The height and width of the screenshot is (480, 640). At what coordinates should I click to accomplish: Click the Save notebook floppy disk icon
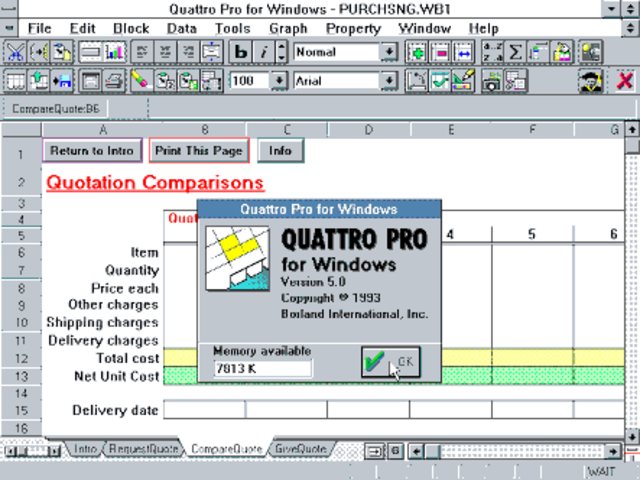point(62,81)
